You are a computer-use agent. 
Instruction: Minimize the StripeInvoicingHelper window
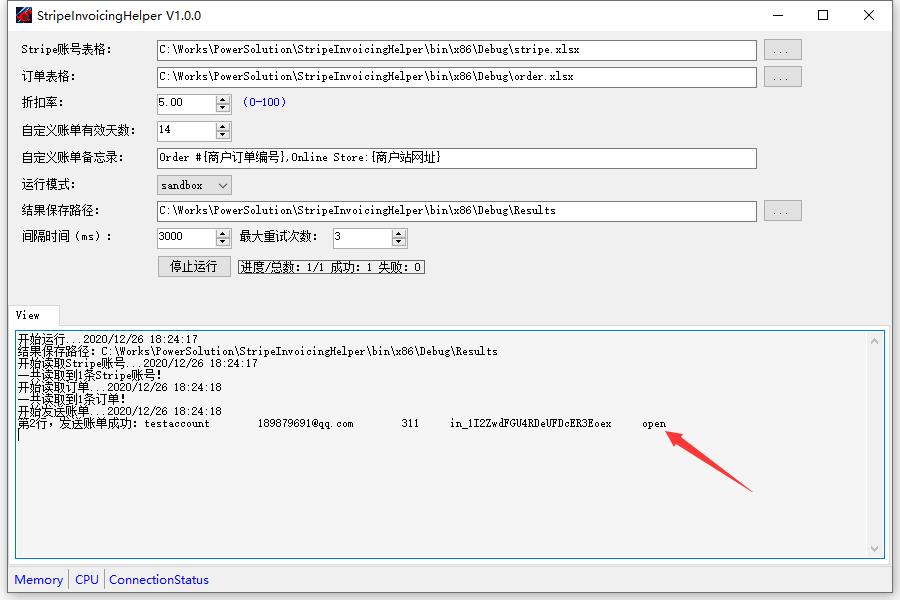(778, 16)
